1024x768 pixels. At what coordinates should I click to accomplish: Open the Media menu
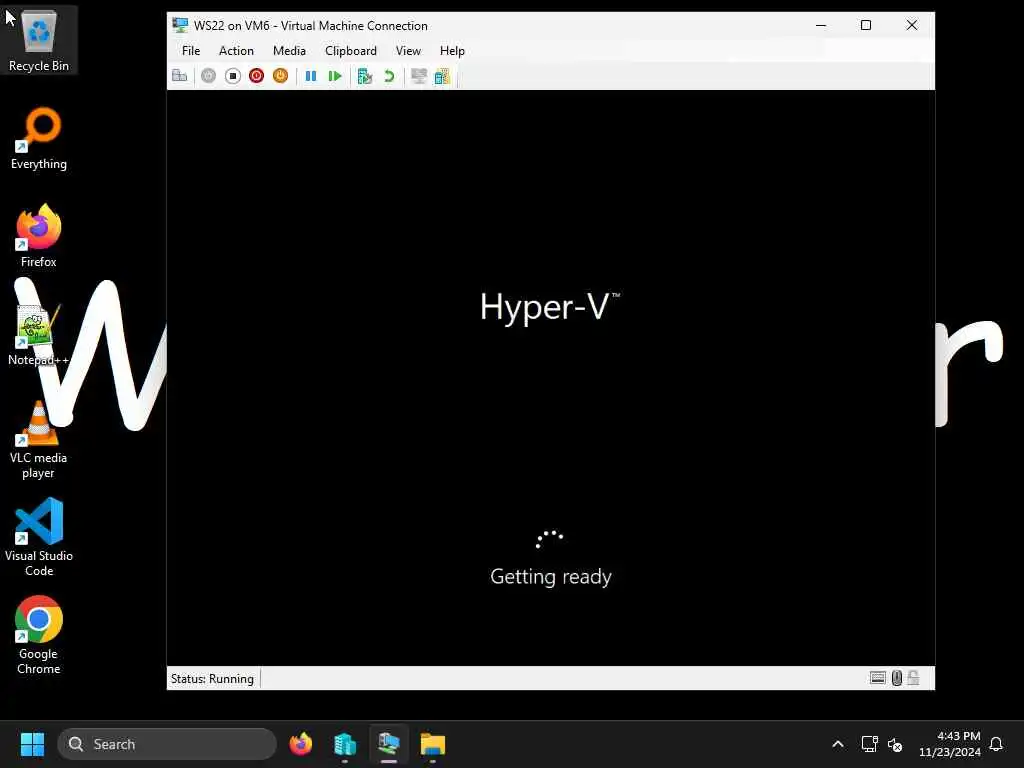coord(289,51)
